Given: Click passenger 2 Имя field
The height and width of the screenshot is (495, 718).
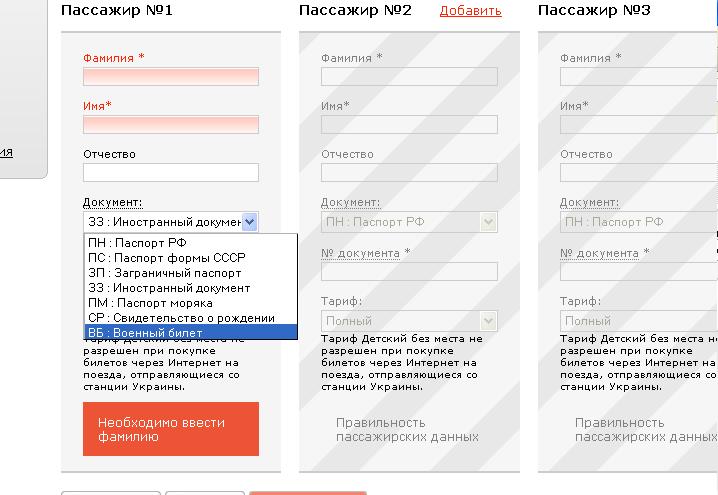Looking at the screenshot, I should coord(409,125).
